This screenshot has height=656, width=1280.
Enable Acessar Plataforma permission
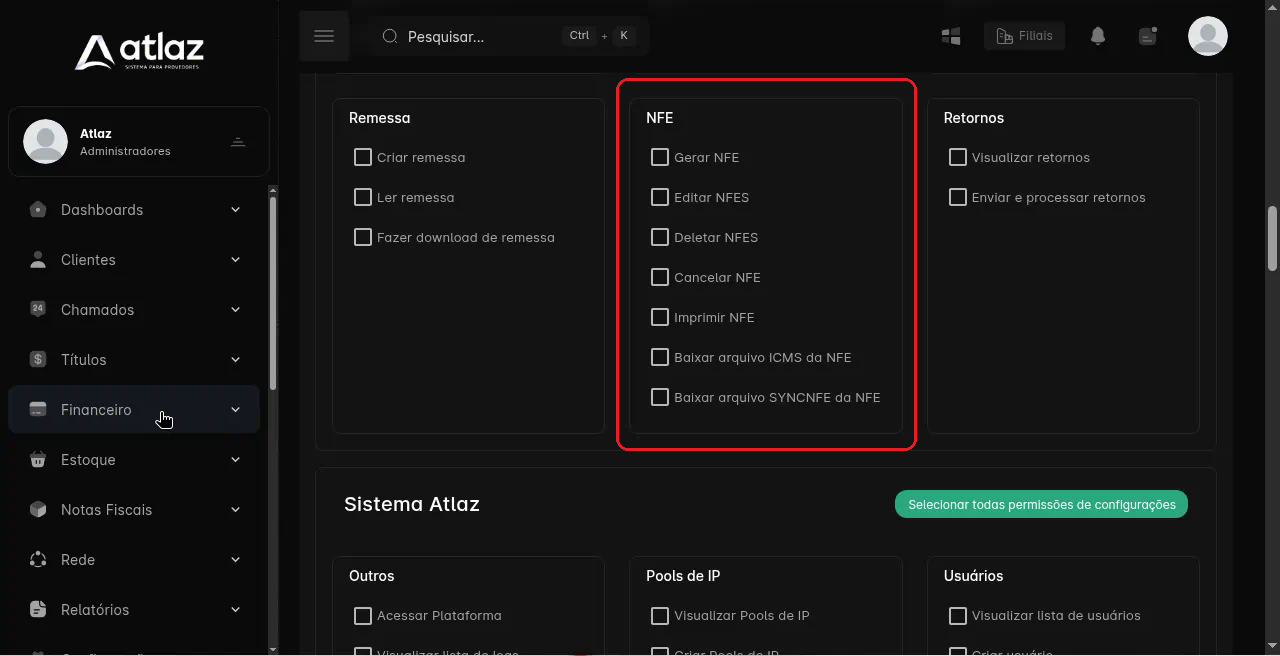[x=363, y=615]
